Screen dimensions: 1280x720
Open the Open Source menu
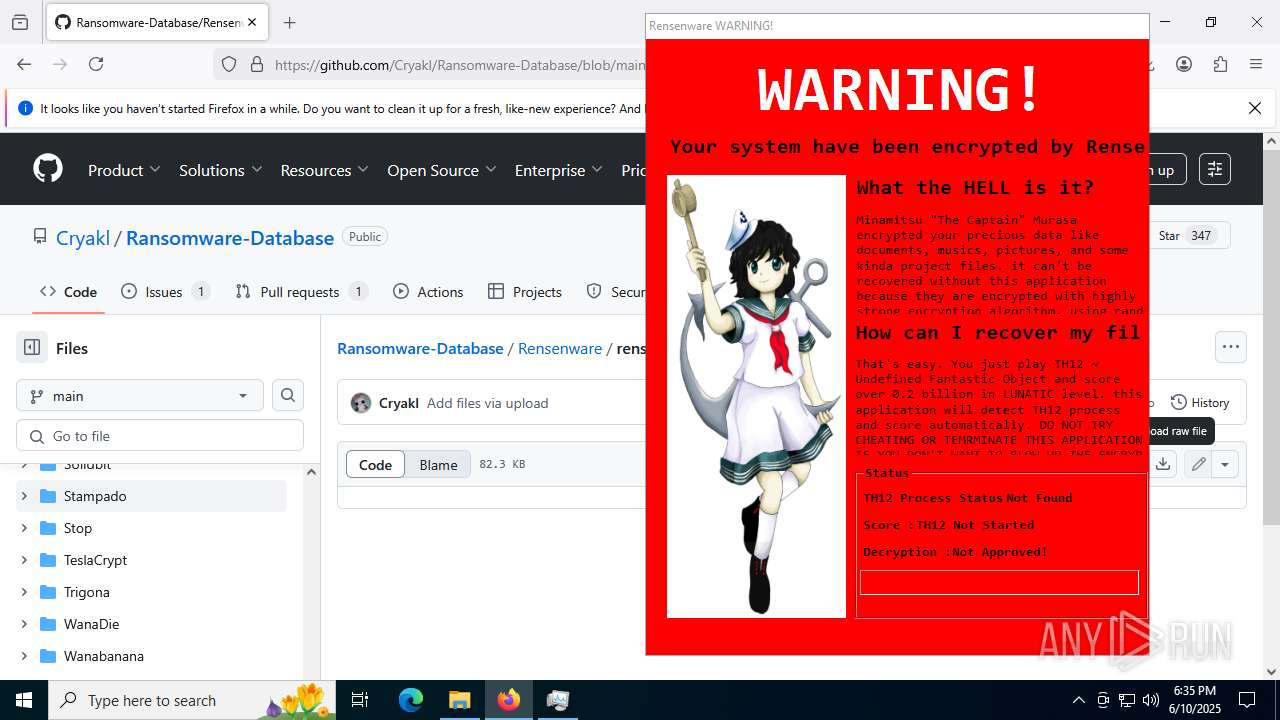click(x=441, y=170)
